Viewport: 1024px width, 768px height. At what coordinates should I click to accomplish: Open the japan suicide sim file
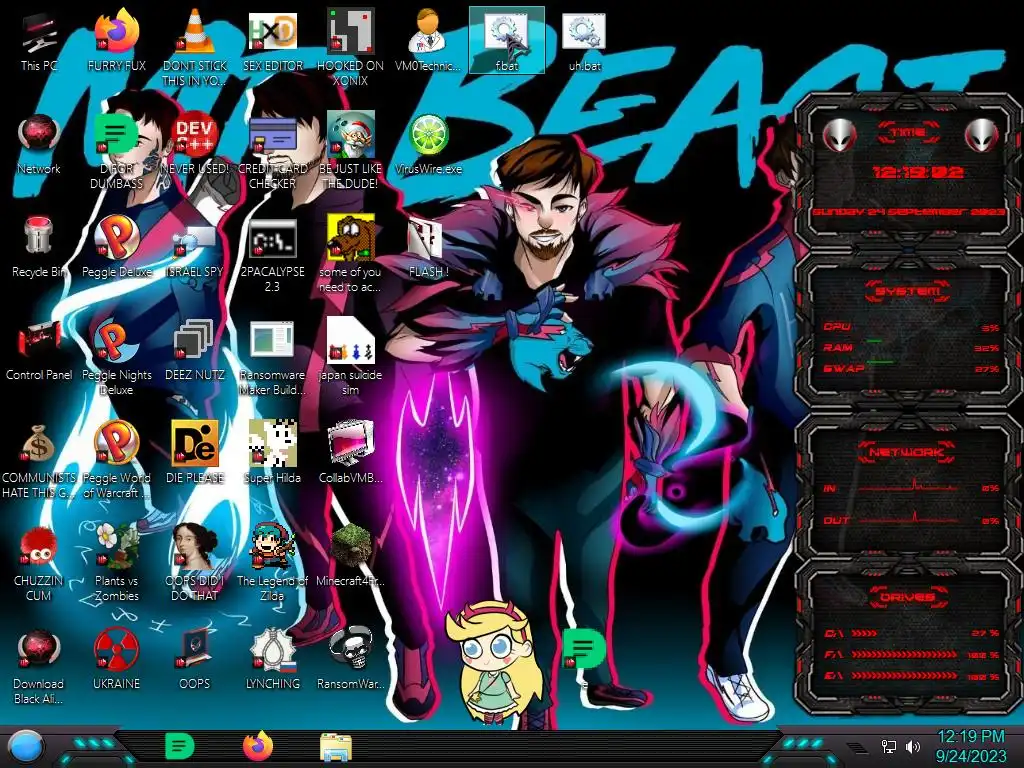point(350,357)
